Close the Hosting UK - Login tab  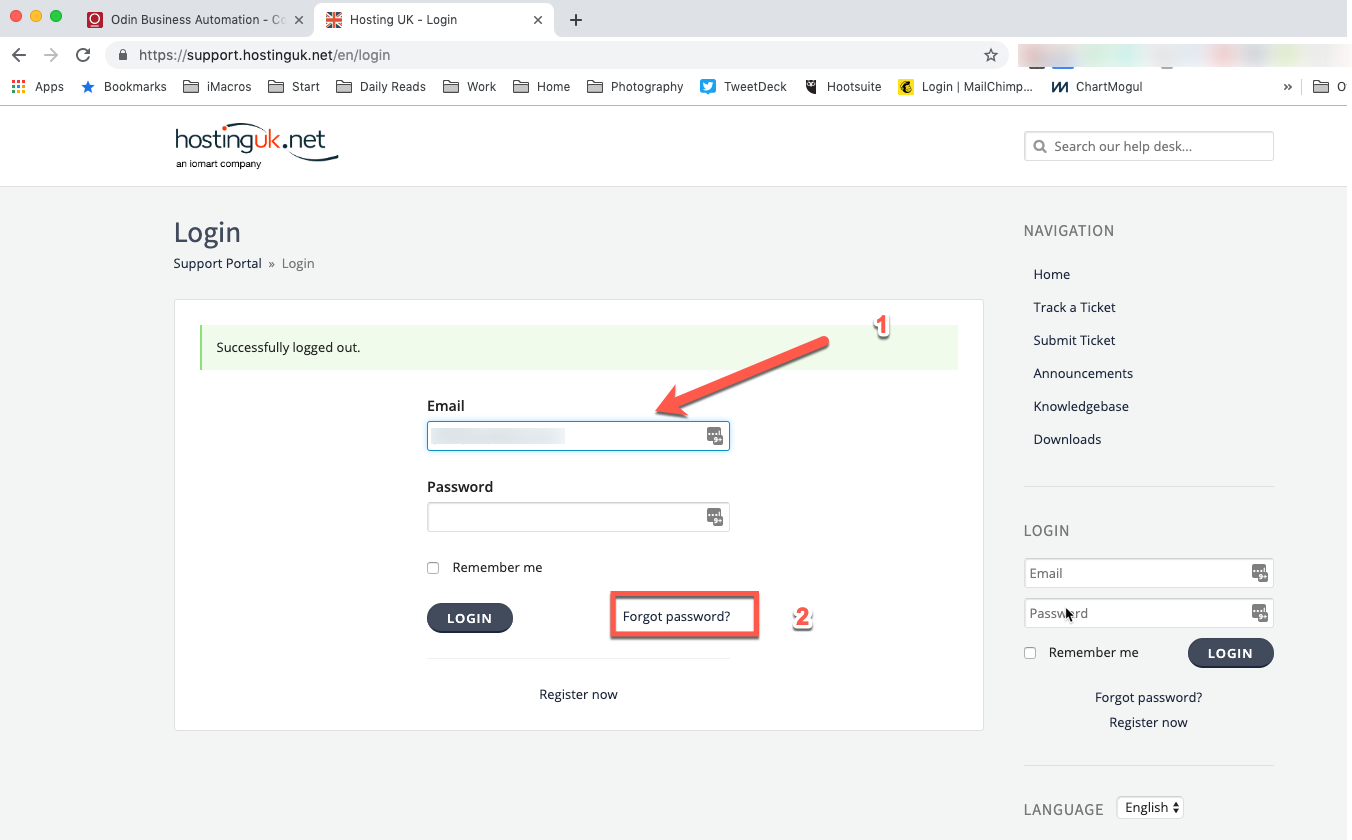click(x=538, y=20)
